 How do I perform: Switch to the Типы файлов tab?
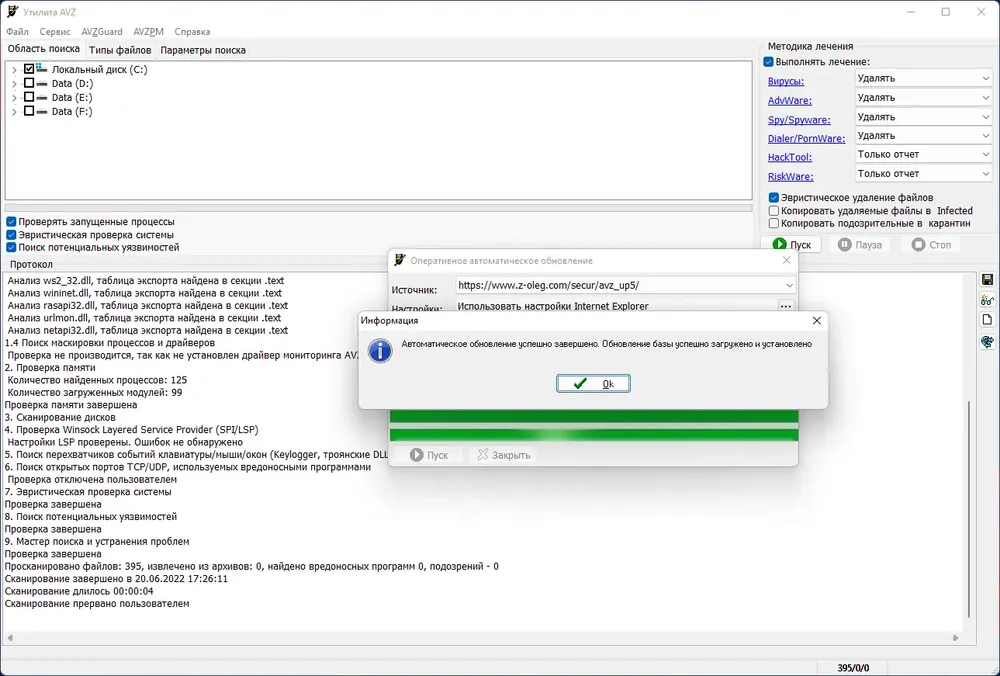pos(120,50)
